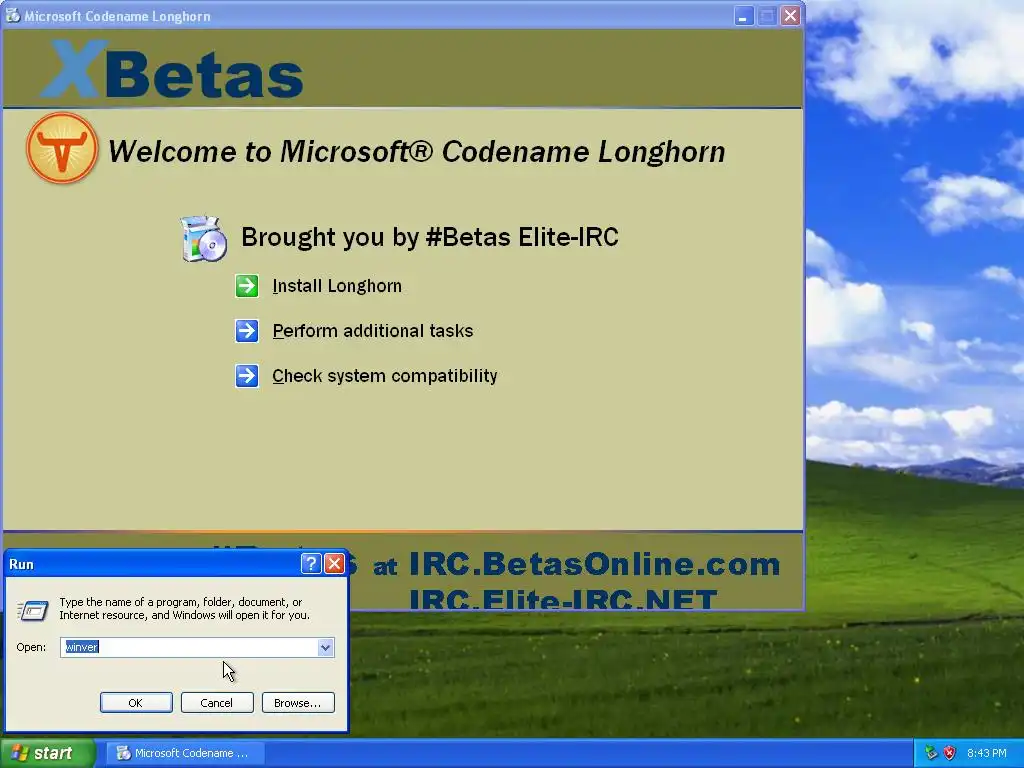Click Cancel in the Run dialog
This screenshot has width=1024, height=768.
pos(217,703)
